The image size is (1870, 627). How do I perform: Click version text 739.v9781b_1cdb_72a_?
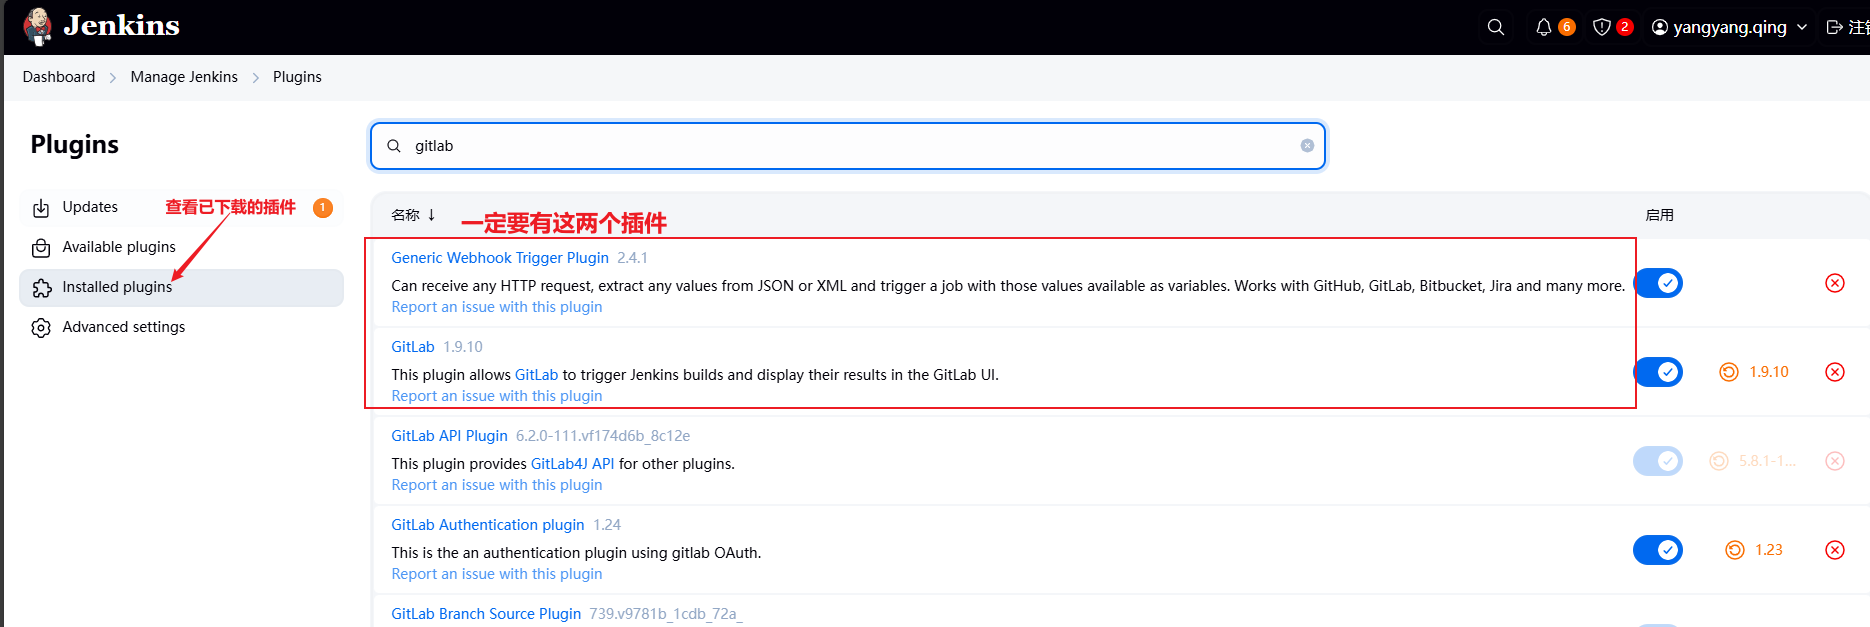pos(666,614)
